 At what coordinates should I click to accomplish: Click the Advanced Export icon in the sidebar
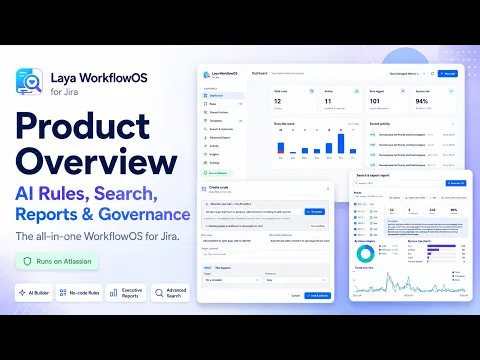point(205,137)
